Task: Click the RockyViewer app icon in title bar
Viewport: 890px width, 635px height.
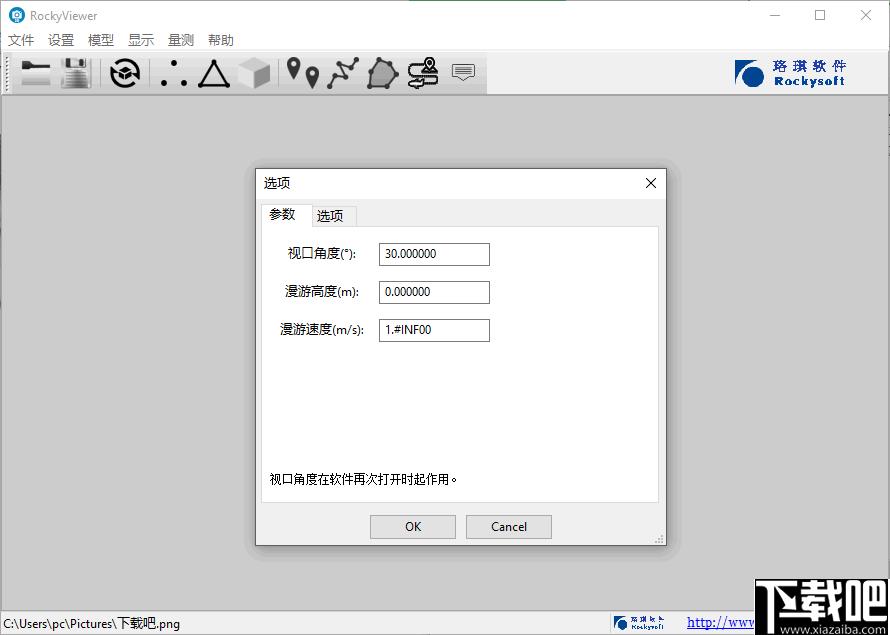Action: (16, 15)
